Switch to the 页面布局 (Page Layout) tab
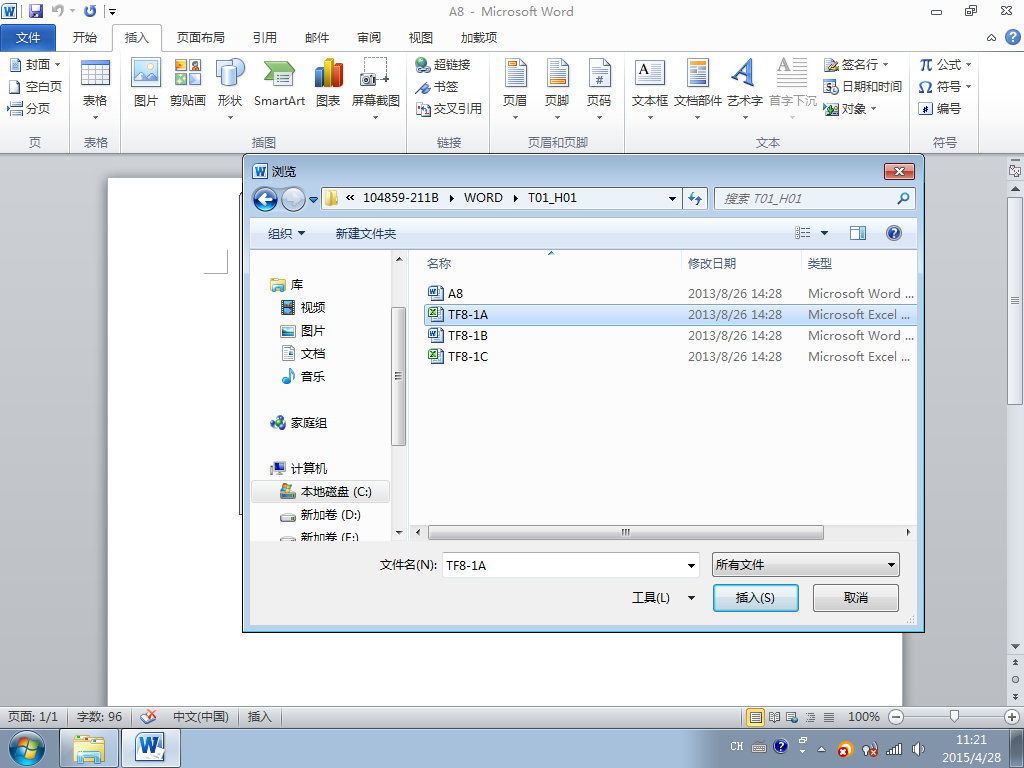The image size is (1024, 768). (200, 38)
